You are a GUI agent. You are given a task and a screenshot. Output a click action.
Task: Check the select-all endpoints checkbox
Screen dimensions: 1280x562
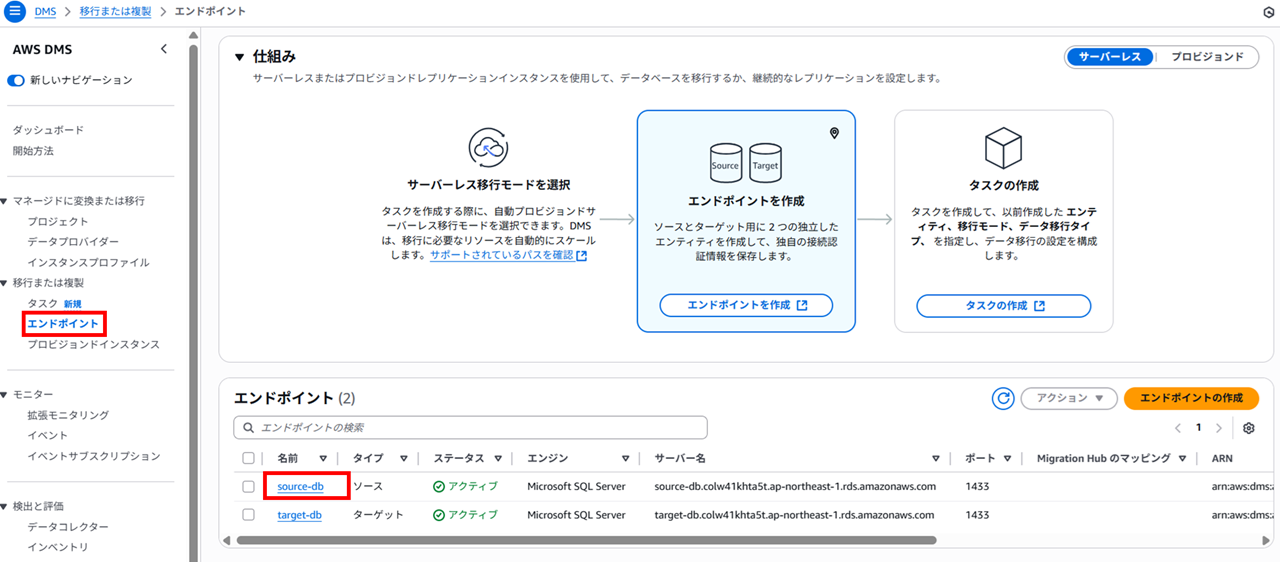248,458
